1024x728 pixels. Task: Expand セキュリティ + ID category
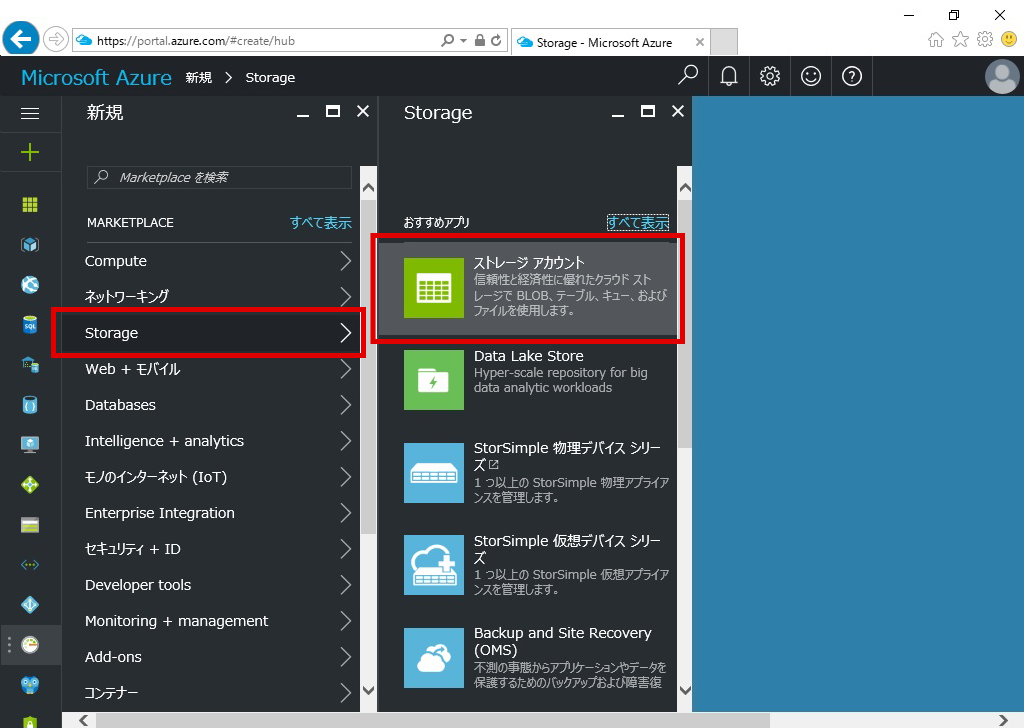tap(218, 549)
